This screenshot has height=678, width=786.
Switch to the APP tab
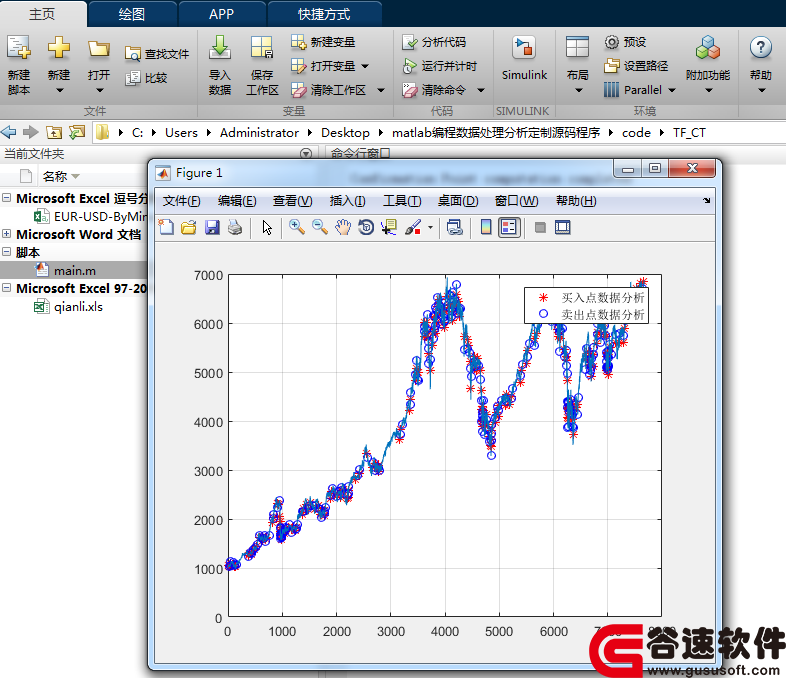[222, 14]
